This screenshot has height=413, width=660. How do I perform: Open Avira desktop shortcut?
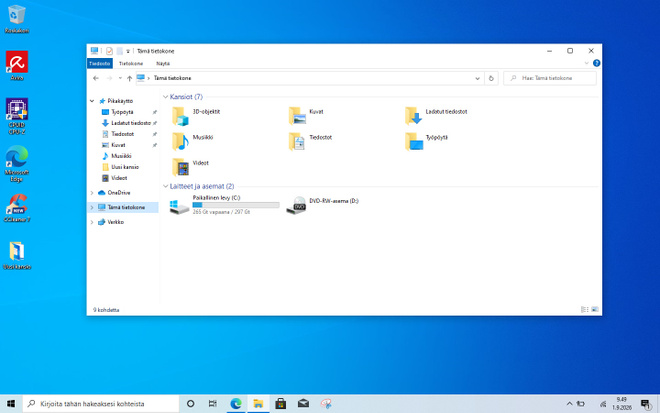pyautogui.click(x=17, y=66)
